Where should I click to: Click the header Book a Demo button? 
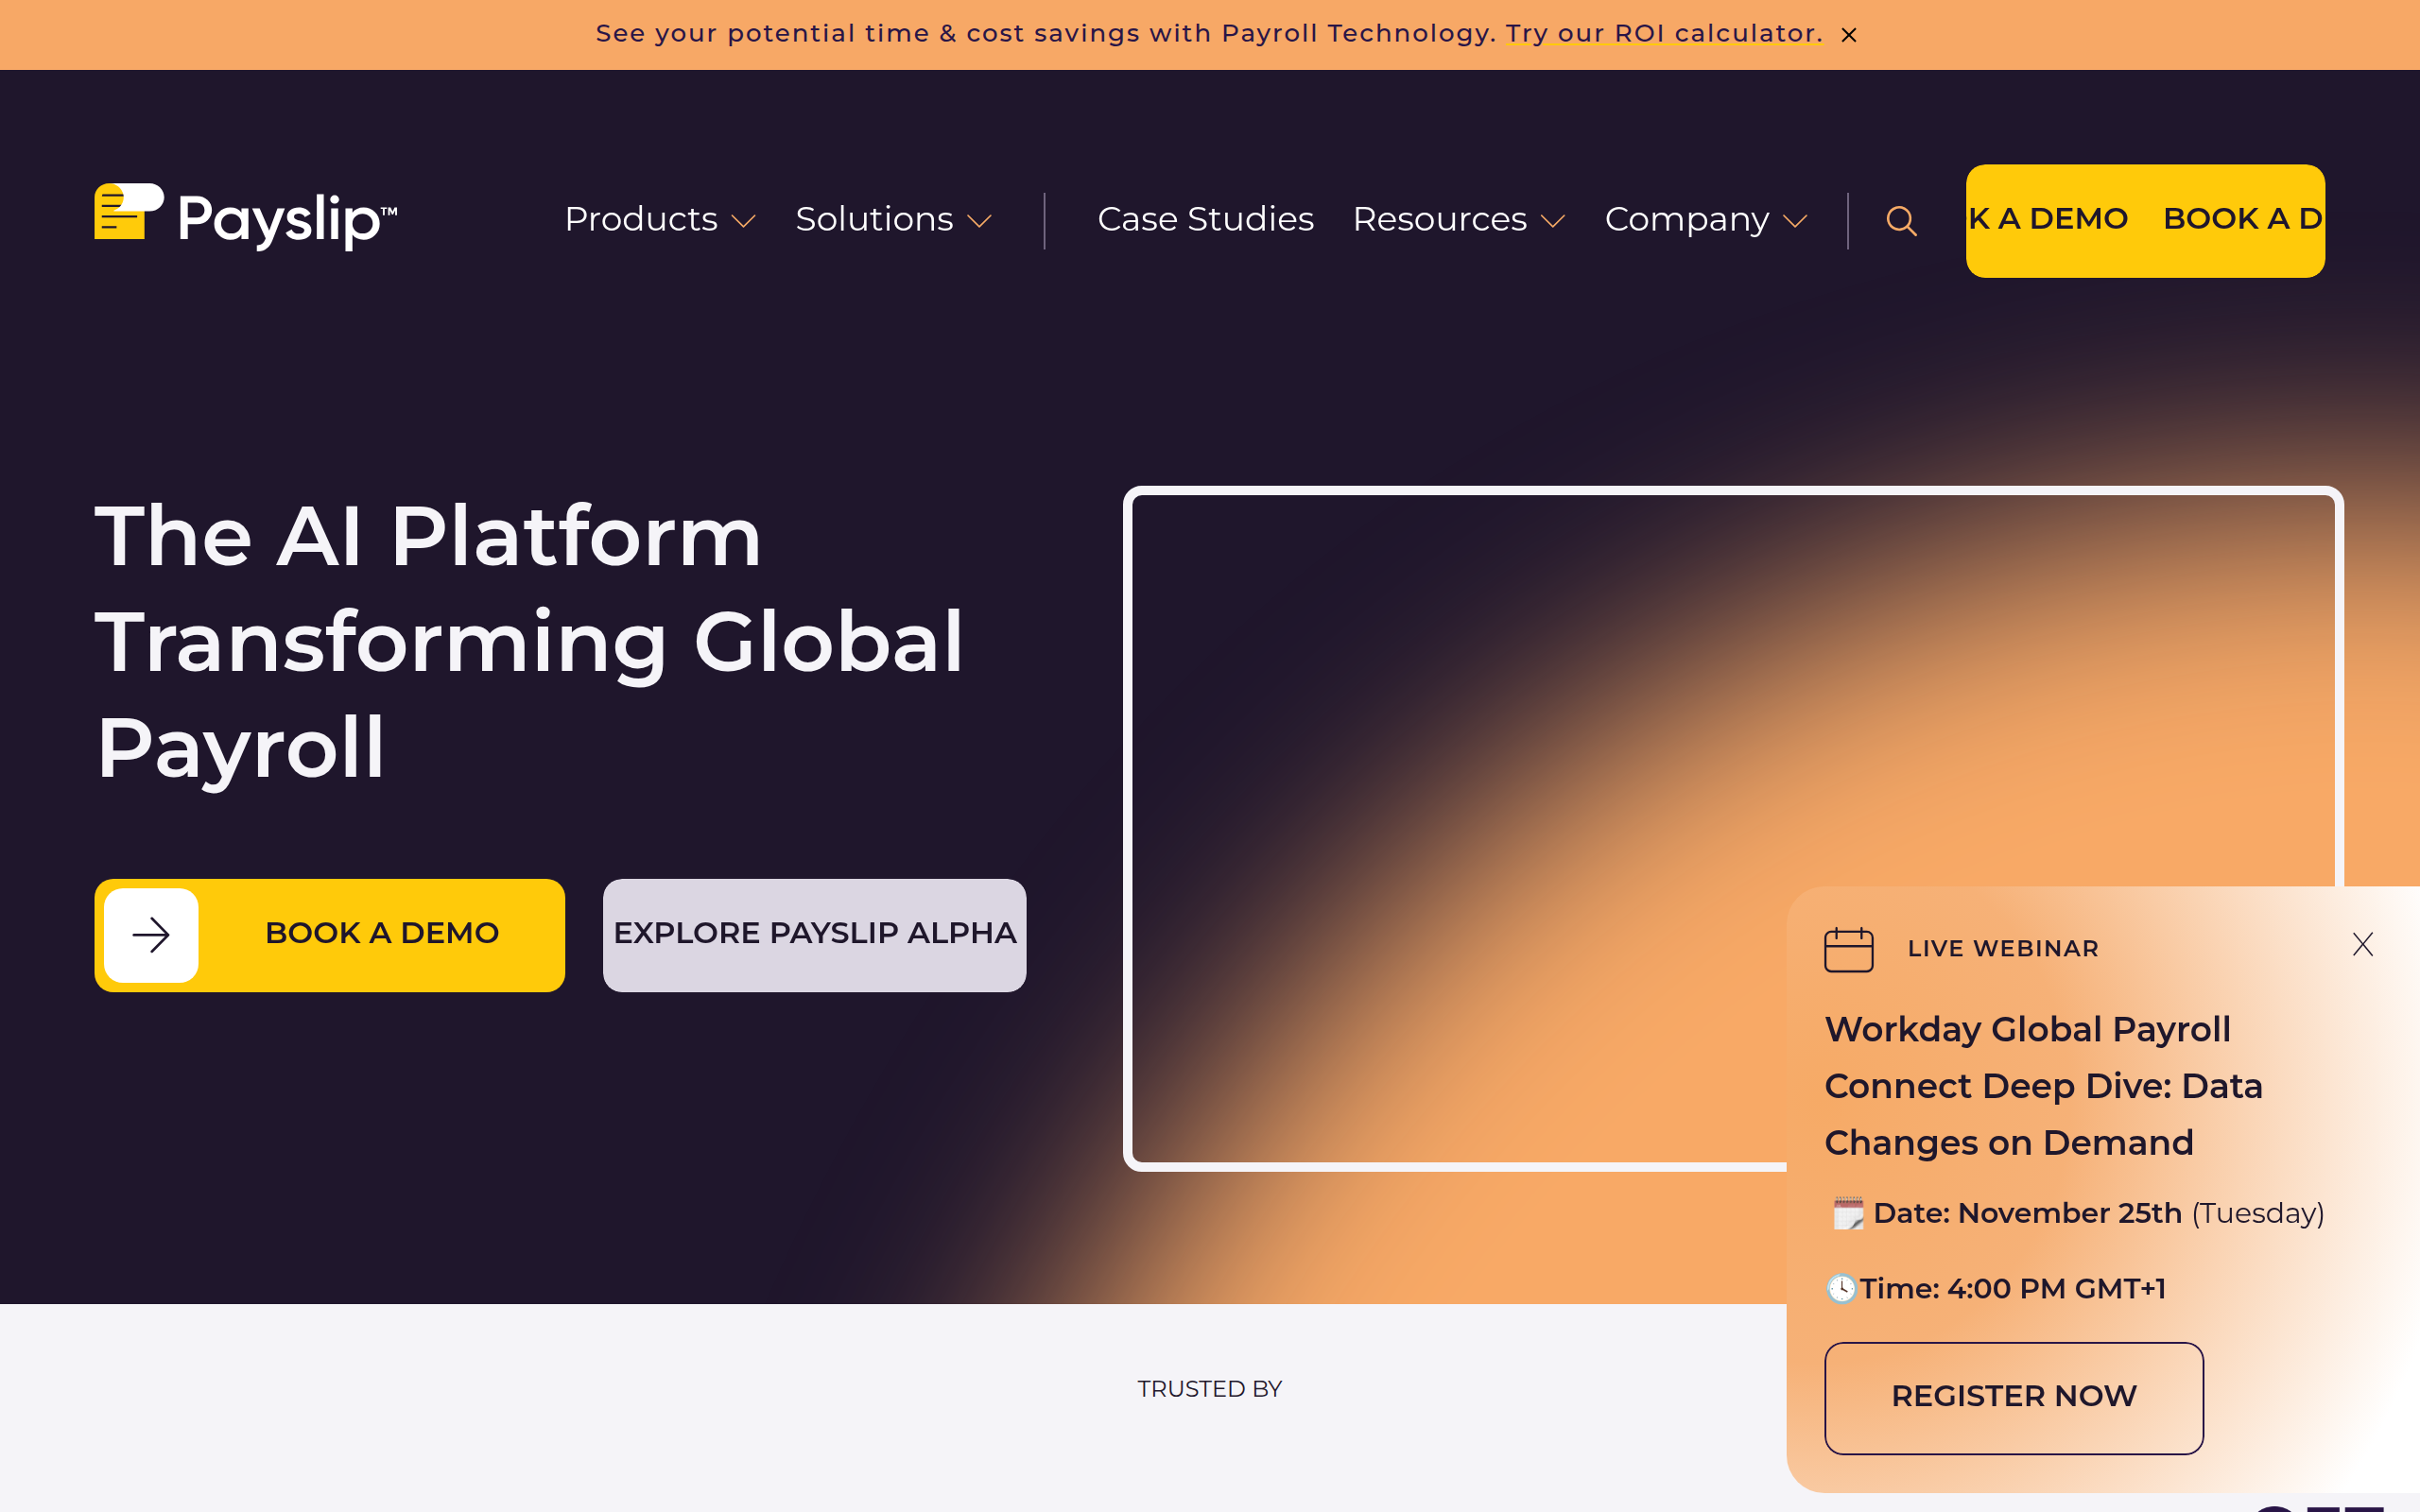point(2144,220)
